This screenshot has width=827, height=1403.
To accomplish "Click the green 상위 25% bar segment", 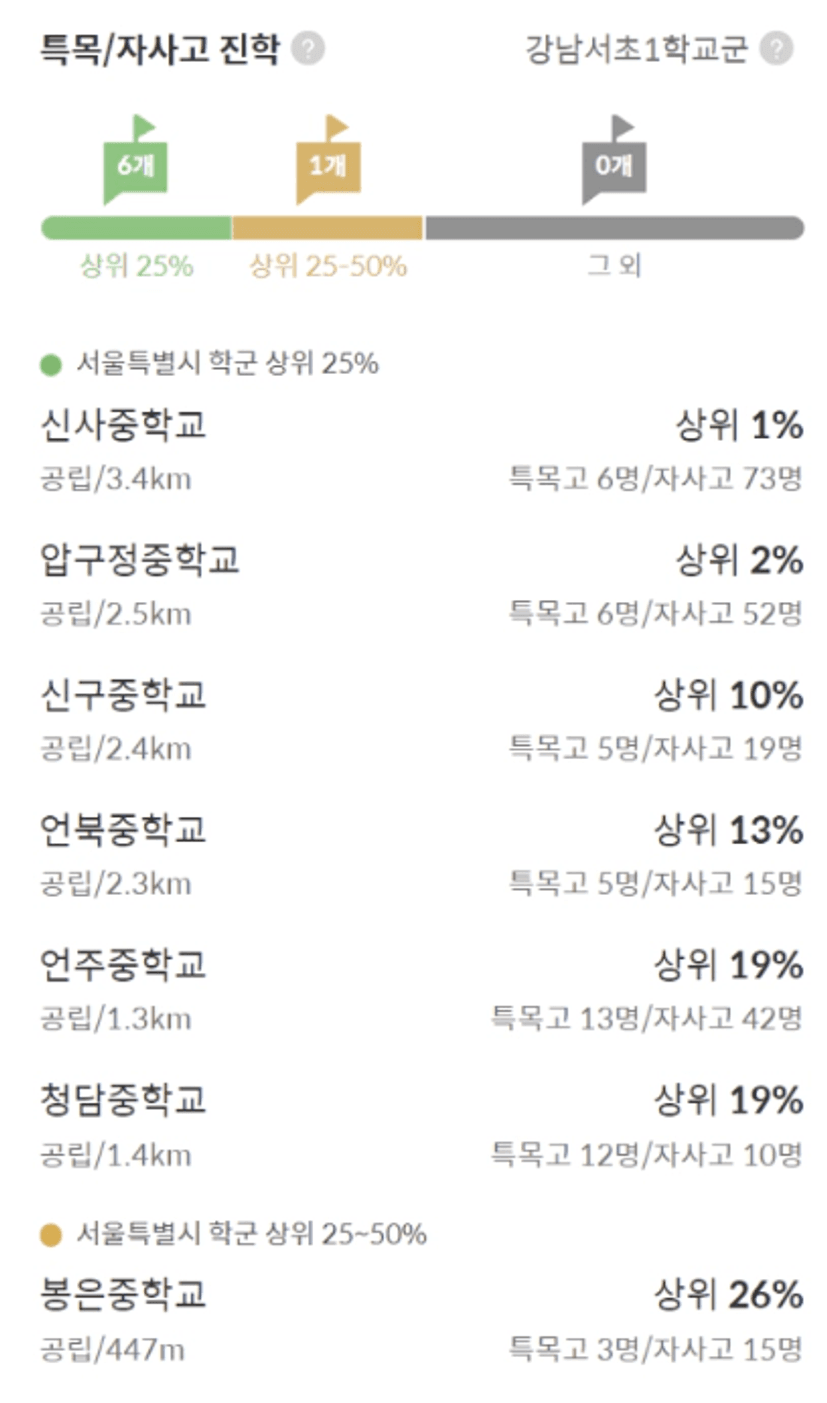I will [x=136, y=228].
